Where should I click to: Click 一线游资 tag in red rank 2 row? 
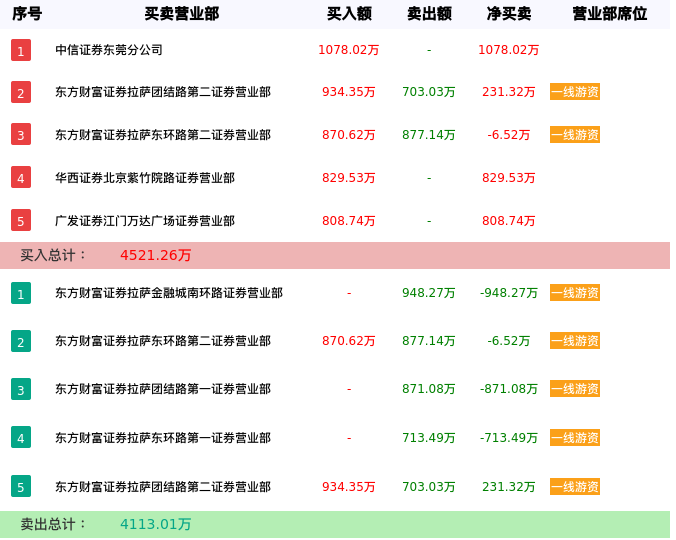[575, 92]
